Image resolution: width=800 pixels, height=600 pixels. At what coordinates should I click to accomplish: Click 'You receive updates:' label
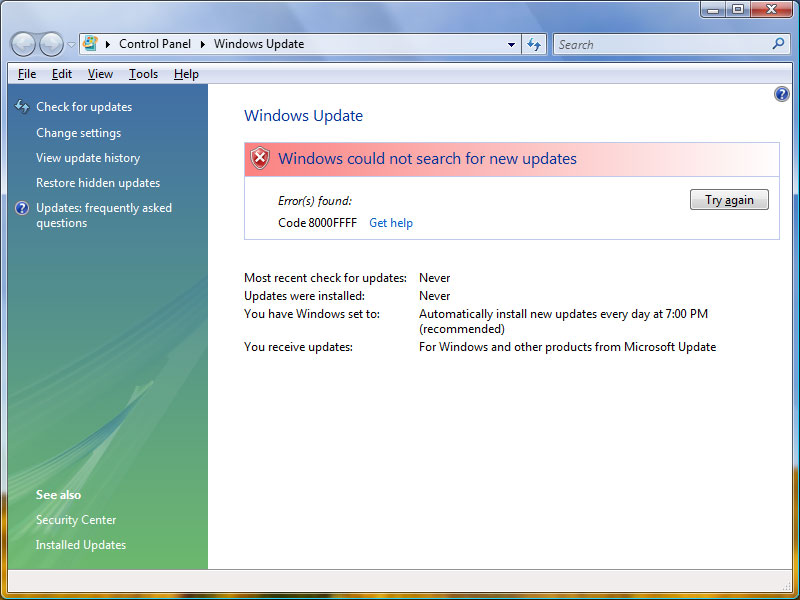pos(298,346)
